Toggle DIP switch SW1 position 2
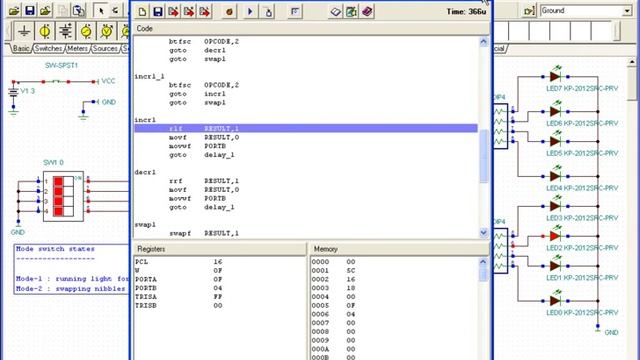 point(63,191)
